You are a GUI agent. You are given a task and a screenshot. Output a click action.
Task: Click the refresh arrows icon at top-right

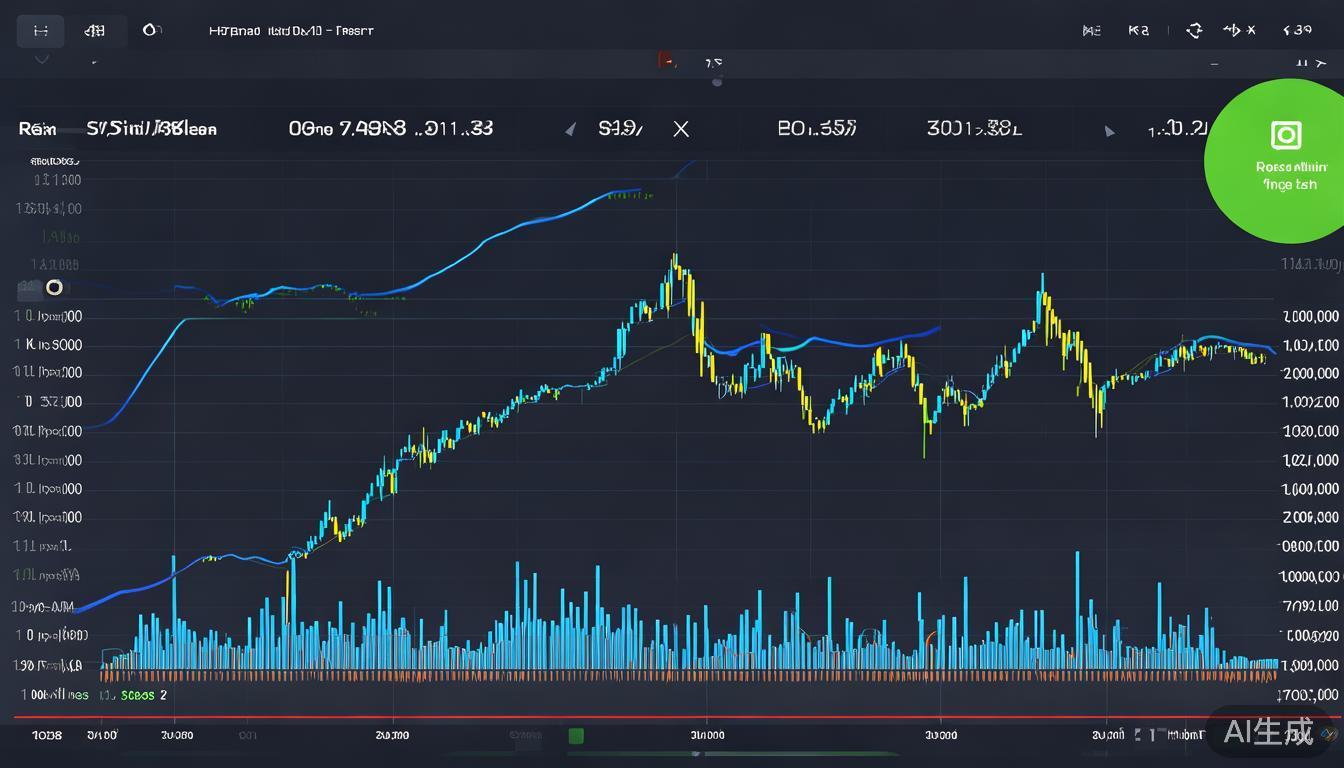pos(1193,31)
